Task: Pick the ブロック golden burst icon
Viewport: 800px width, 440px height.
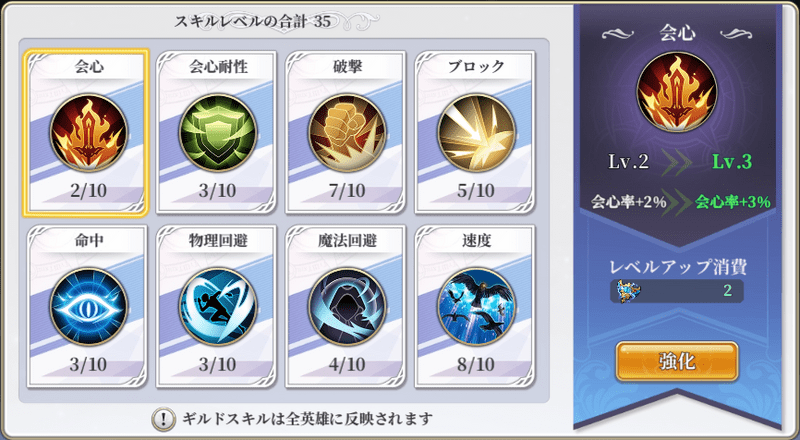Action: click(476, 133)
